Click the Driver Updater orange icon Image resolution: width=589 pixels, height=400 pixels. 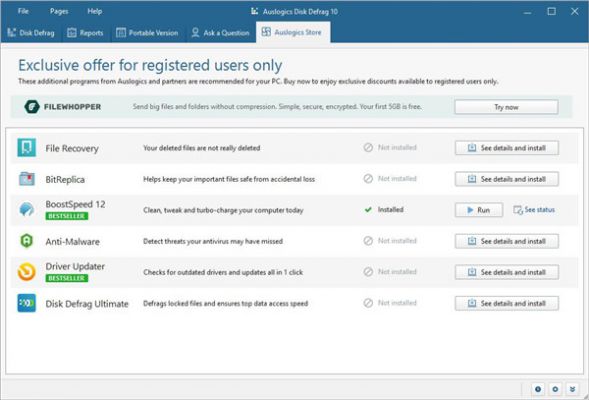27,272
